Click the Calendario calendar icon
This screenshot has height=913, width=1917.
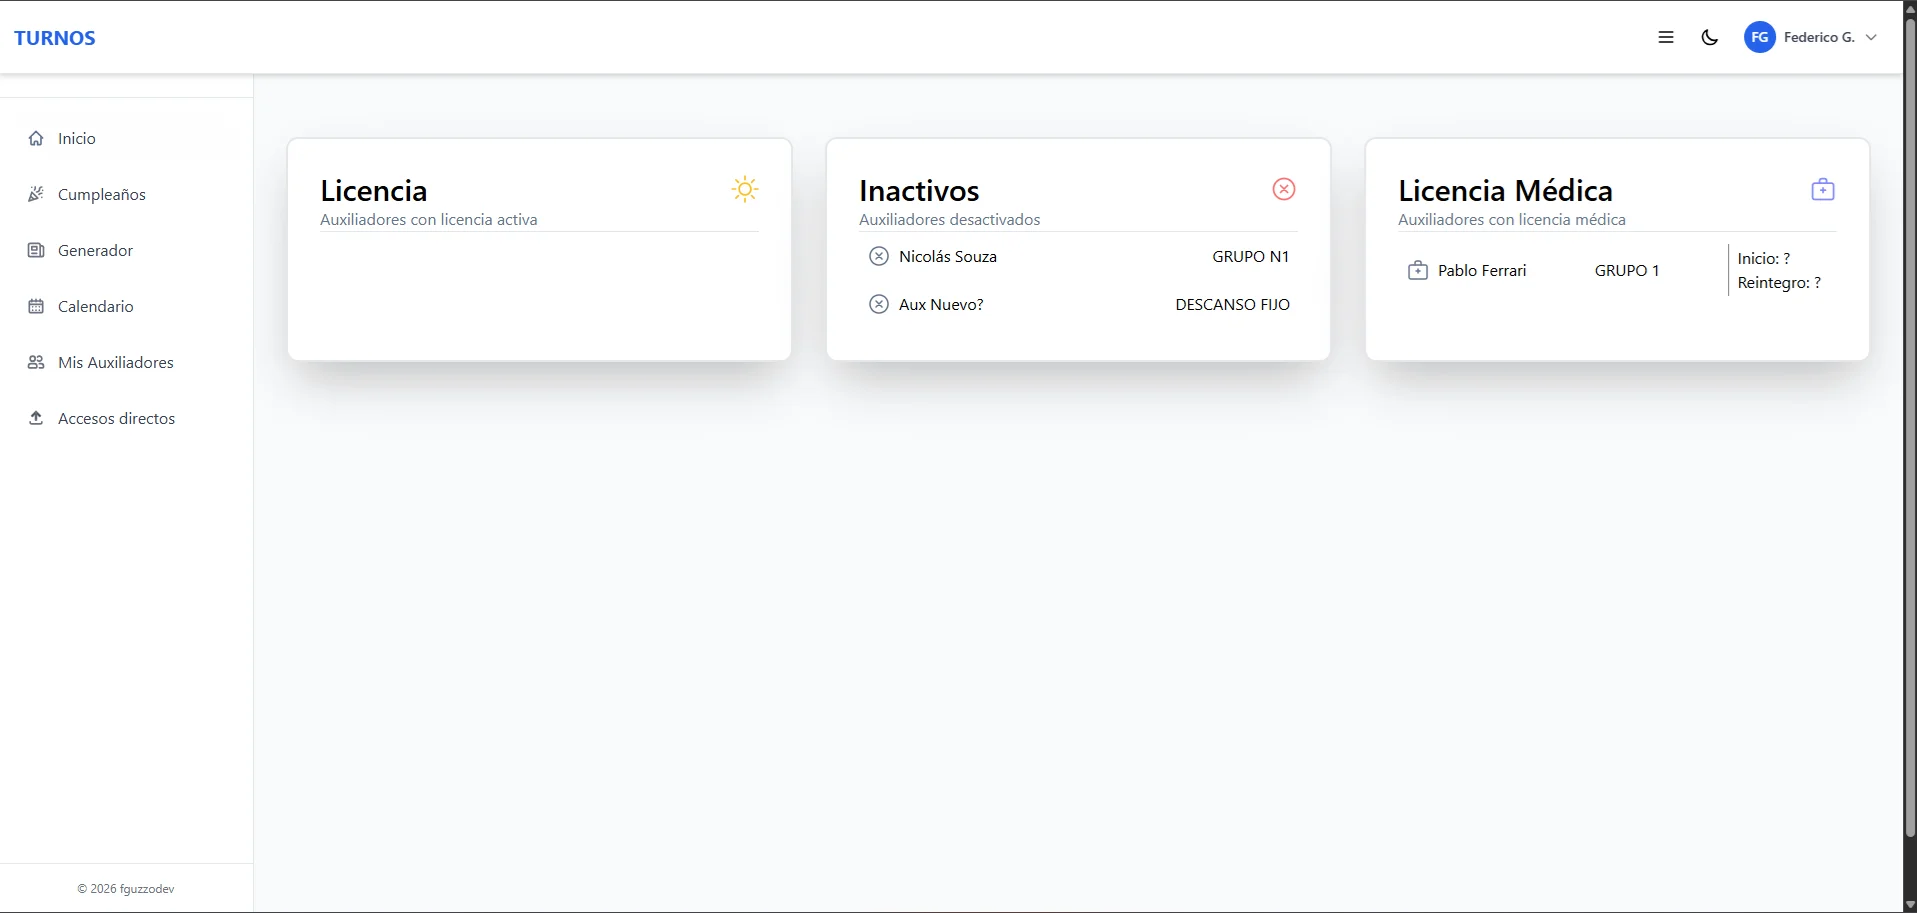[x=36, y=306]
